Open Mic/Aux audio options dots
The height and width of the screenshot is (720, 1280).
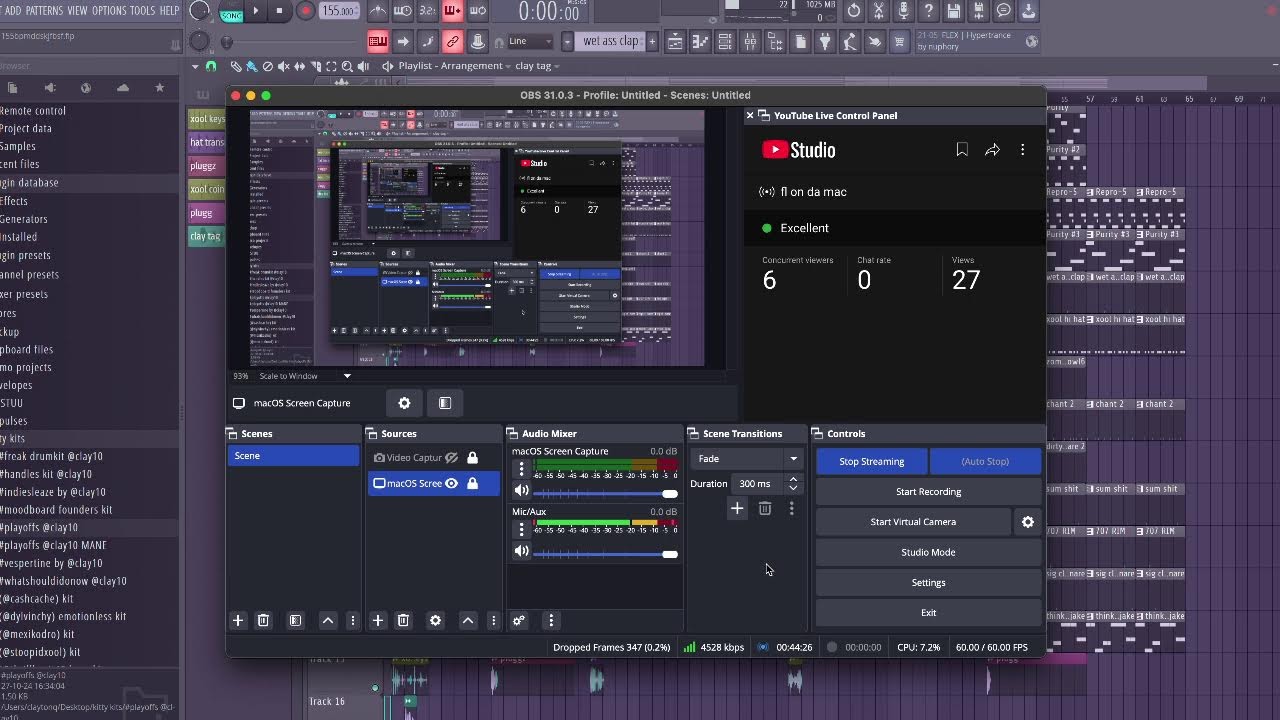pyautogui.click(x=521, y=529)
